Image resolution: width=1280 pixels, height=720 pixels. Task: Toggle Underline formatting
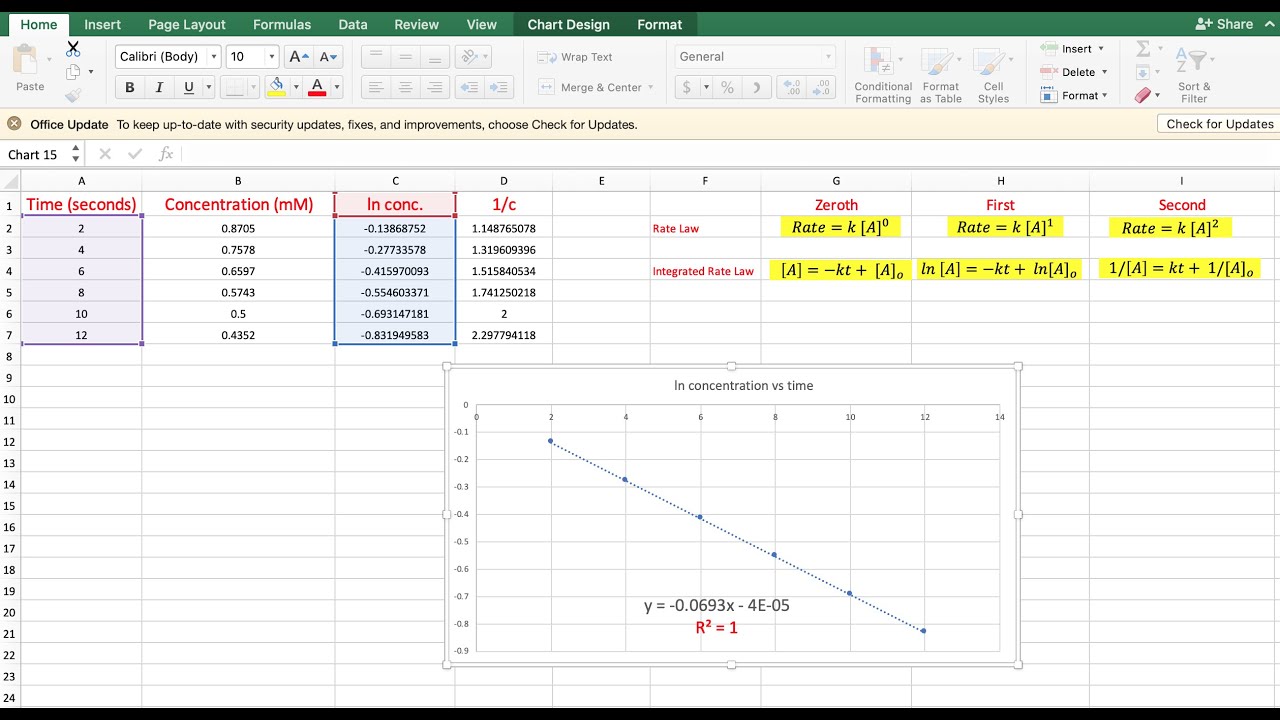point(189,88)
